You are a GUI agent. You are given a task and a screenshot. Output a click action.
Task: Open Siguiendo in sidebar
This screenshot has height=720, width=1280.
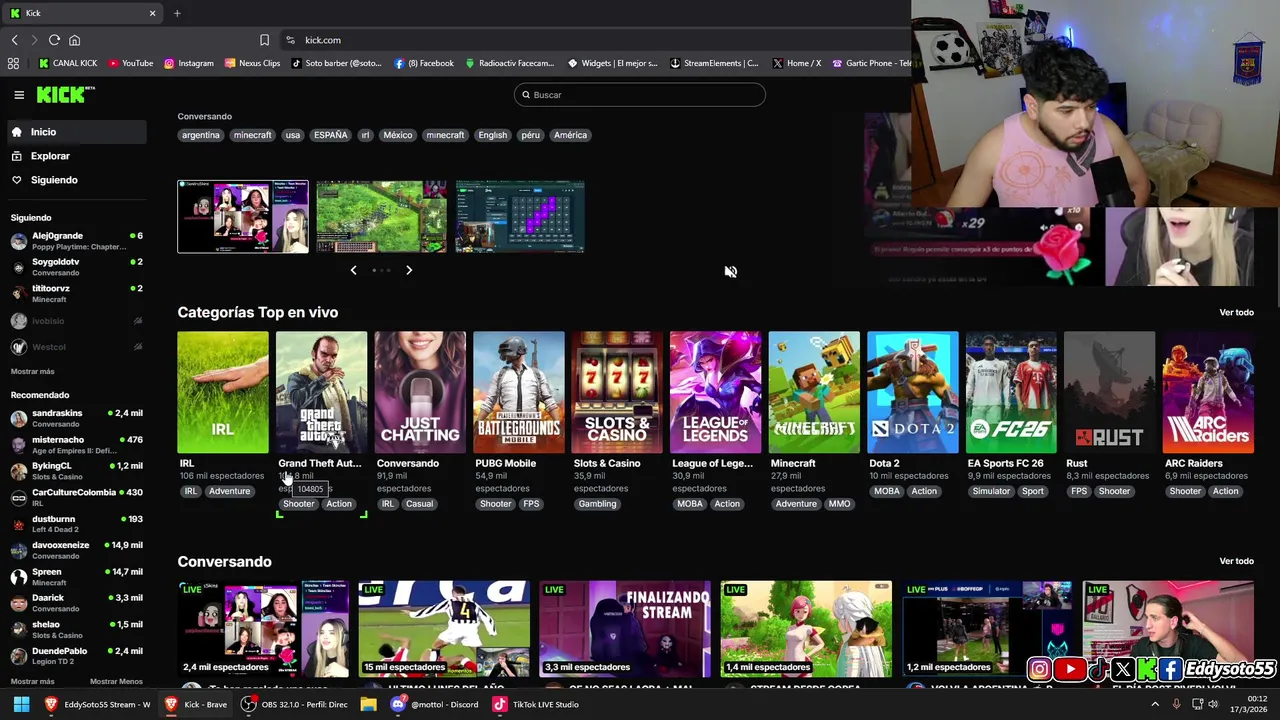click(76, 180)
